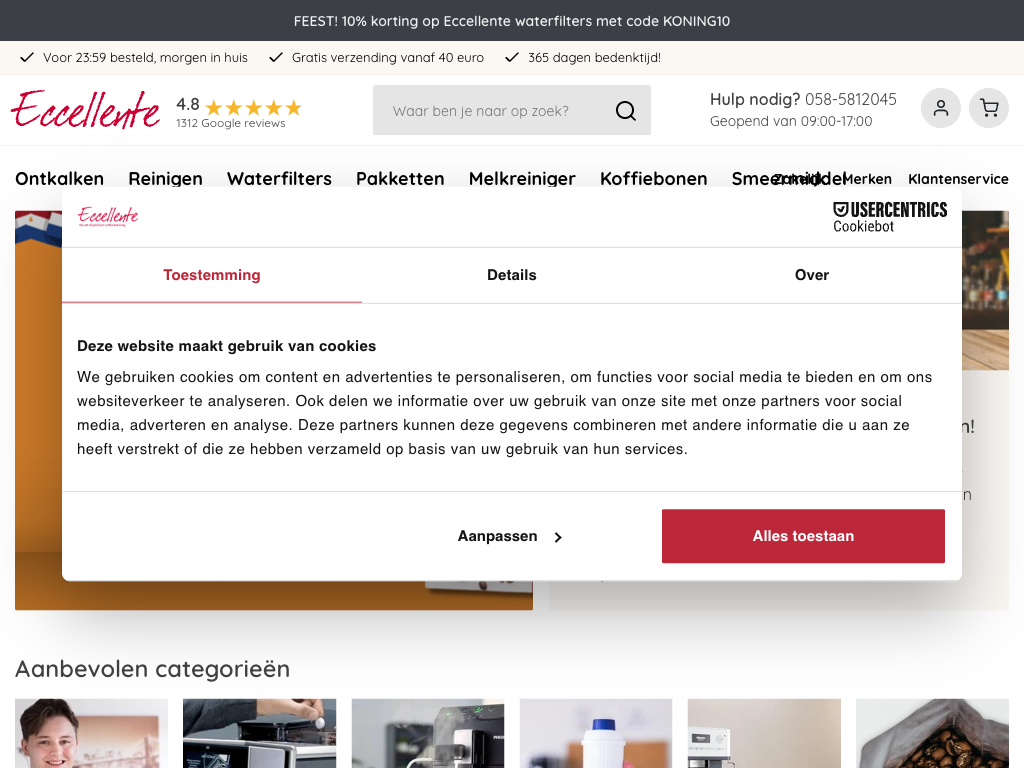This screenshot has width=1024, height=768.
Task: Open the Waterfilters menu
Action: click(279, 179)
